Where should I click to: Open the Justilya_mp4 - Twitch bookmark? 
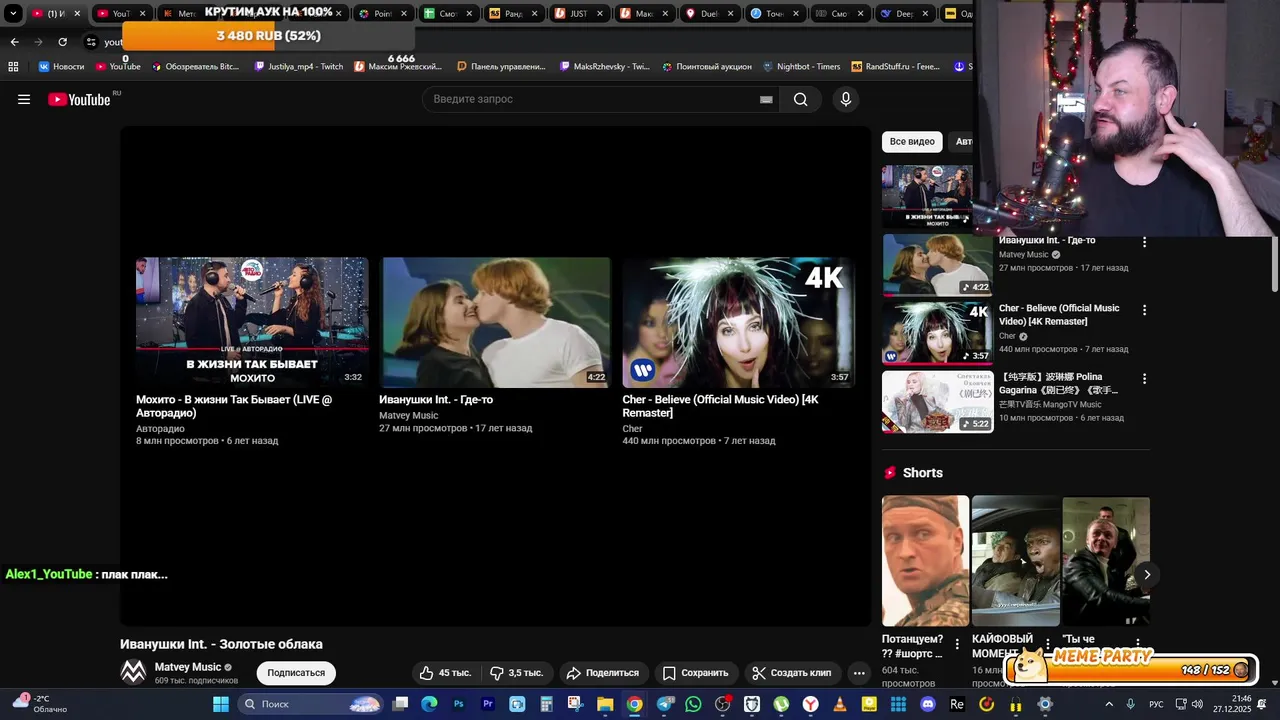pyautogui.click(x=299, y=66)
